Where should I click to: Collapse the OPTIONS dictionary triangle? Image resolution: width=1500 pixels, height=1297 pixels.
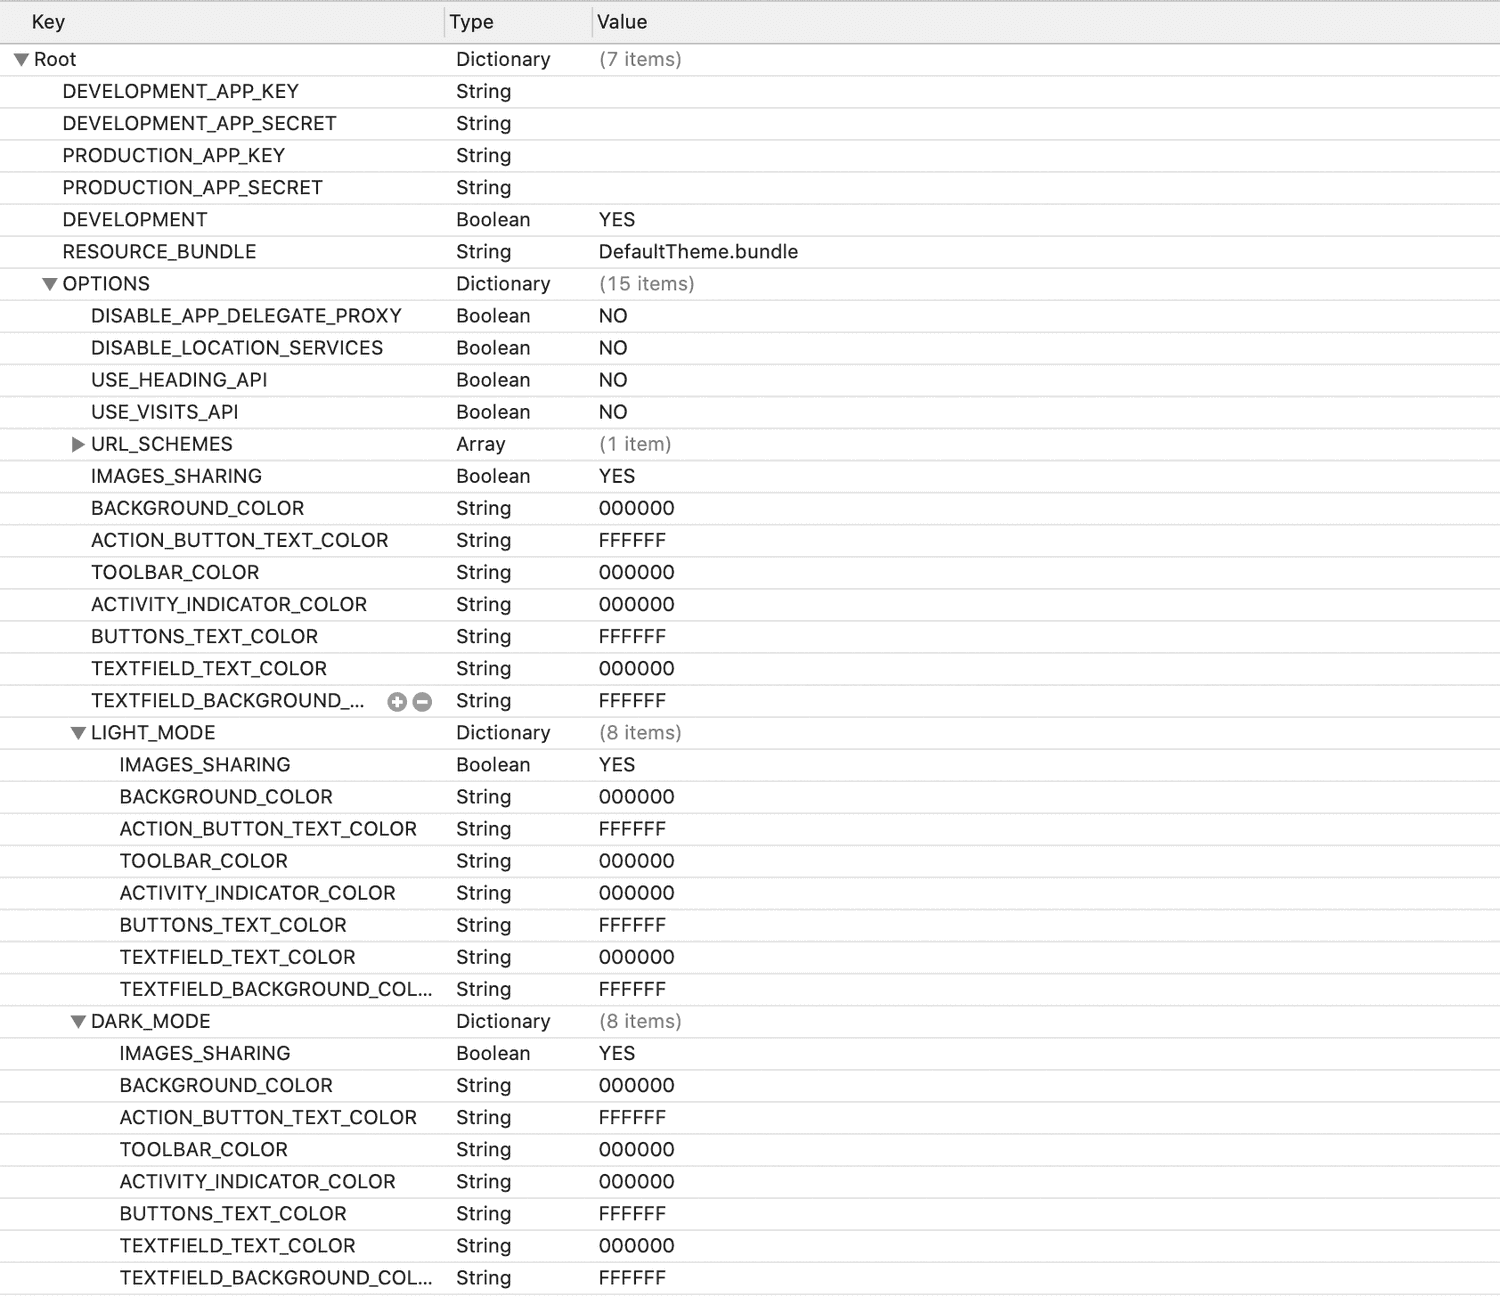point(49,284)
